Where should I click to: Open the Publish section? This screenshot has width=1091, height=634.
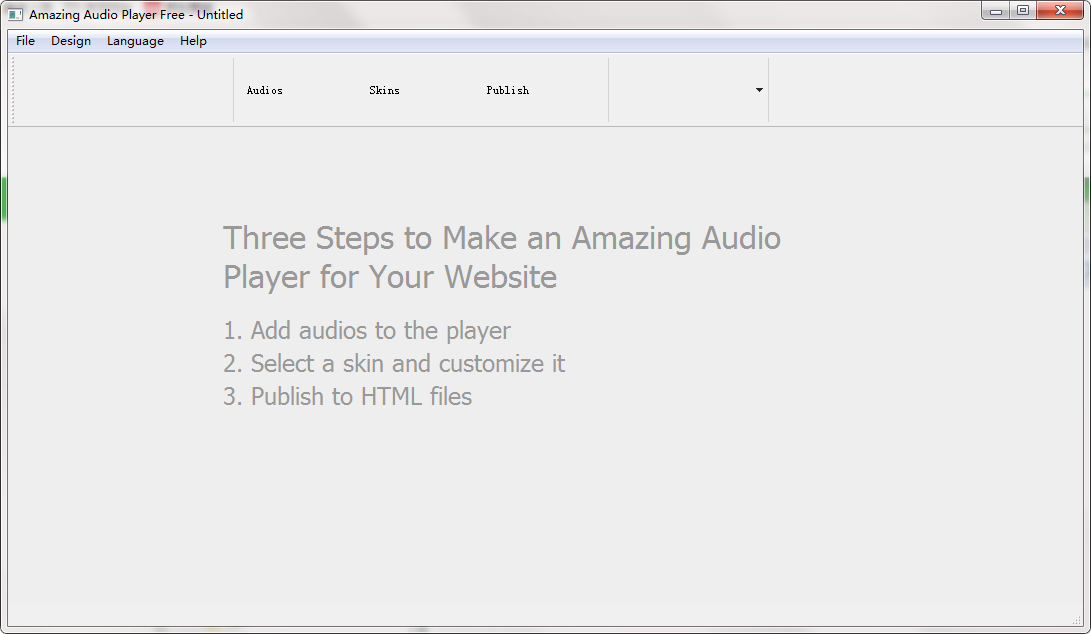pyautogui.click(x=508, y=90)
